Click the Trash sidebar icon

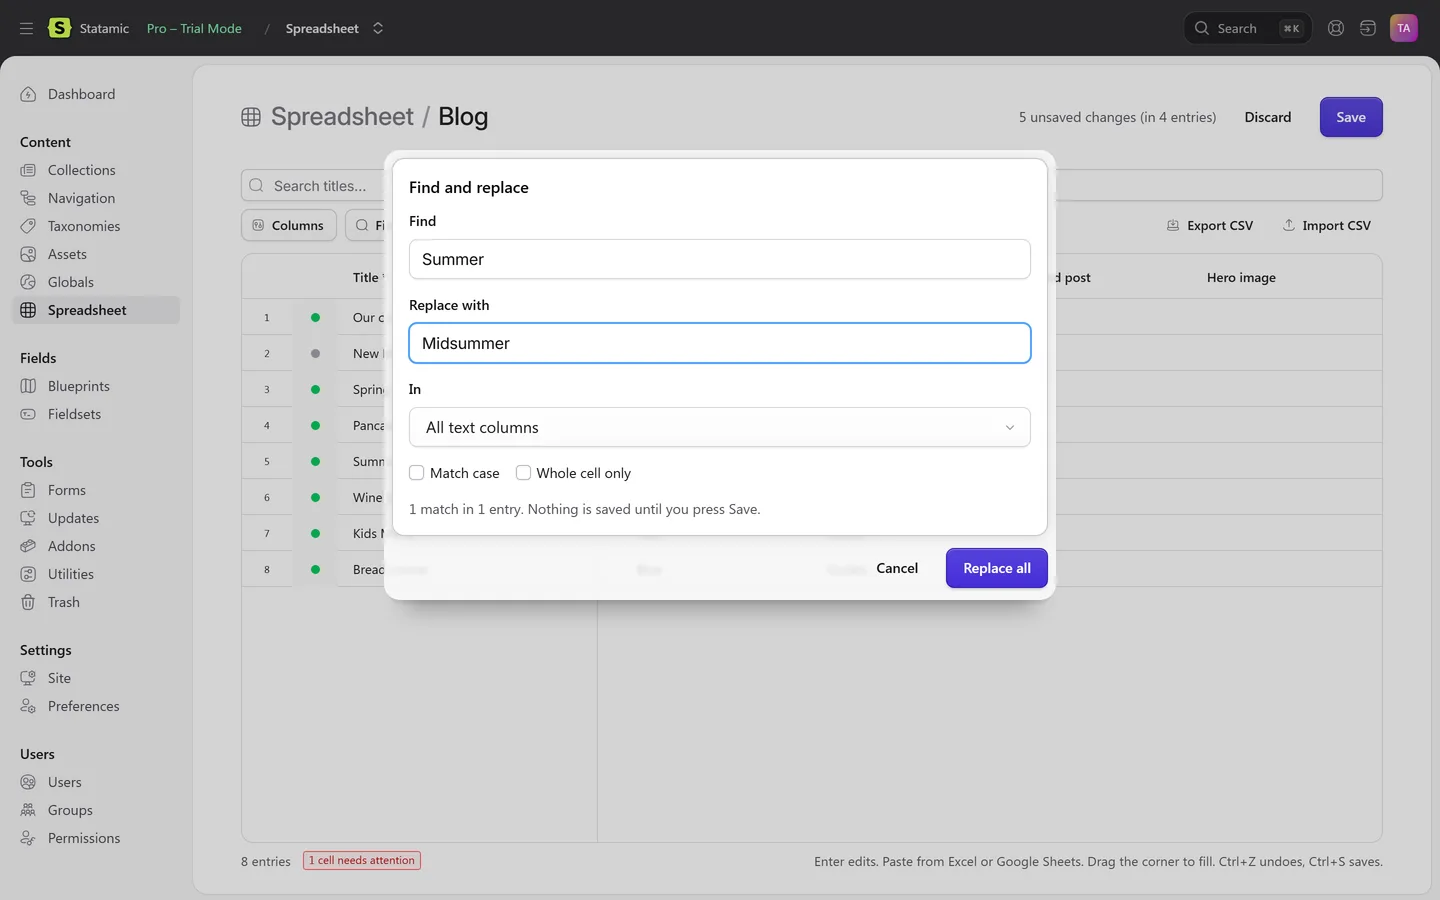28,602
